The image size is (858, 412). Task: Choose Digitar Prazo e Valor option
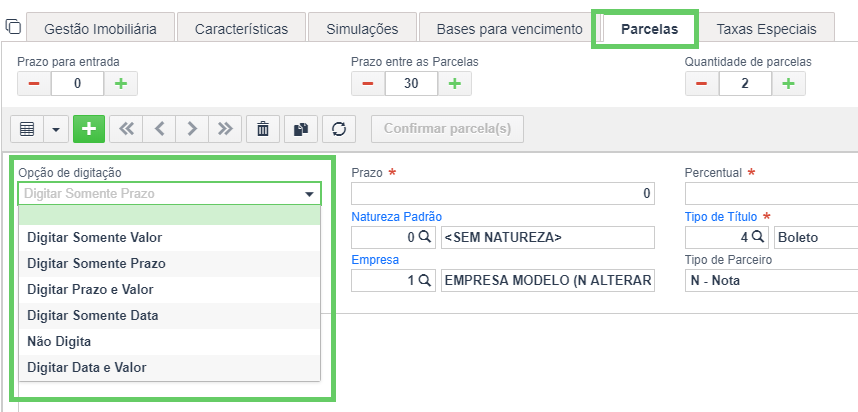click(170, 289)
